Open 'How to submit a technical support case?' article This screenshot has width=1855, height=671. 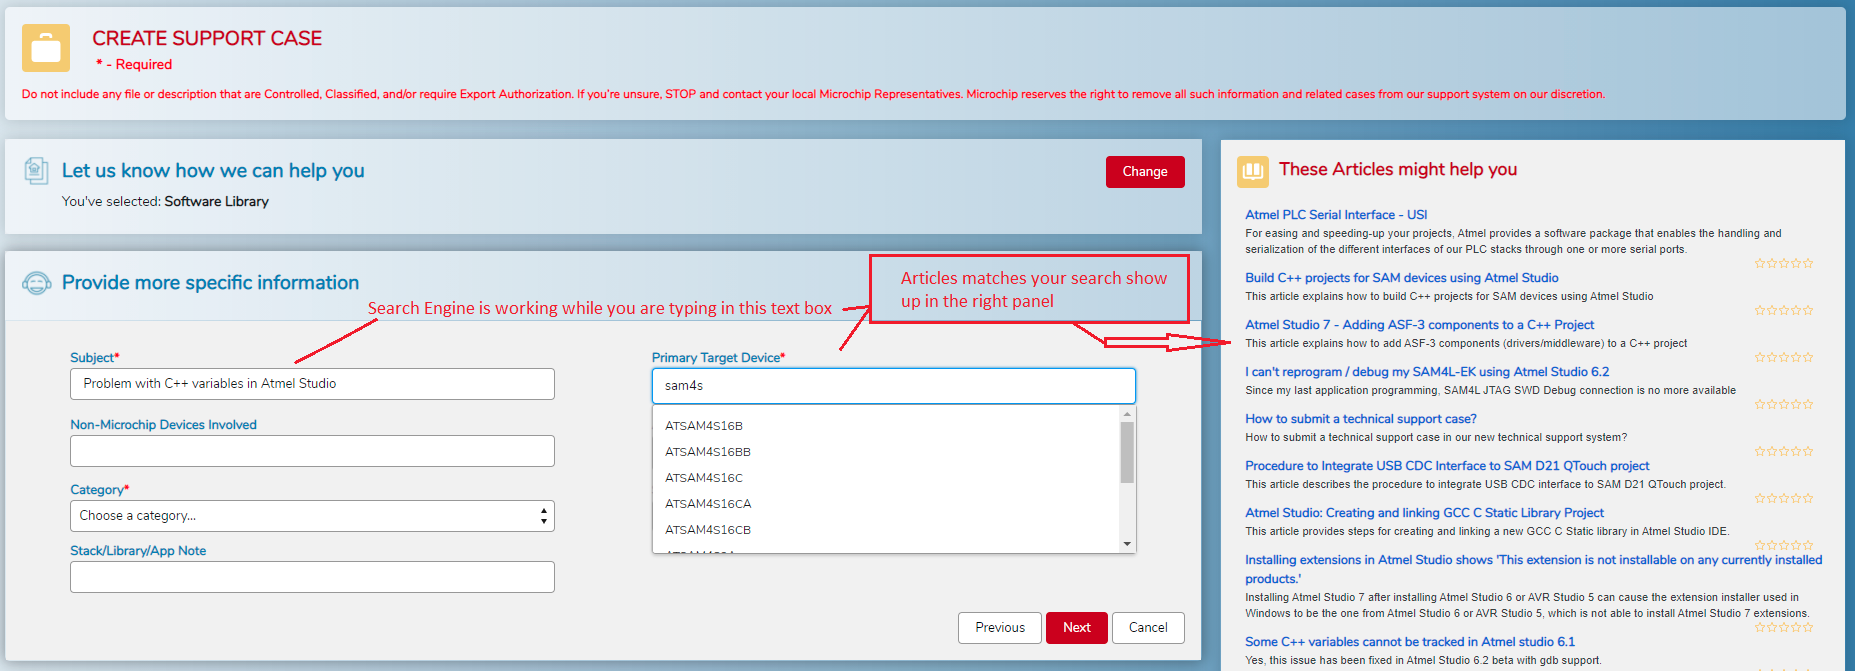(1360, 419)
